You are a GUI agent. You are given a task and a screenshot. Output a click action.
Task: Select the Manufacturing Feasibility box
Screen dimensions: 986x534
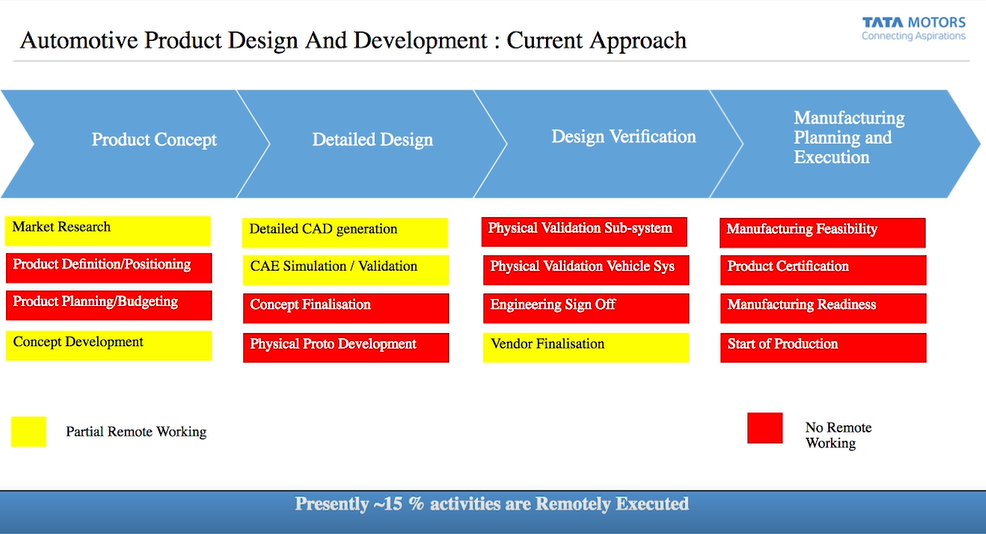[822, 232]
